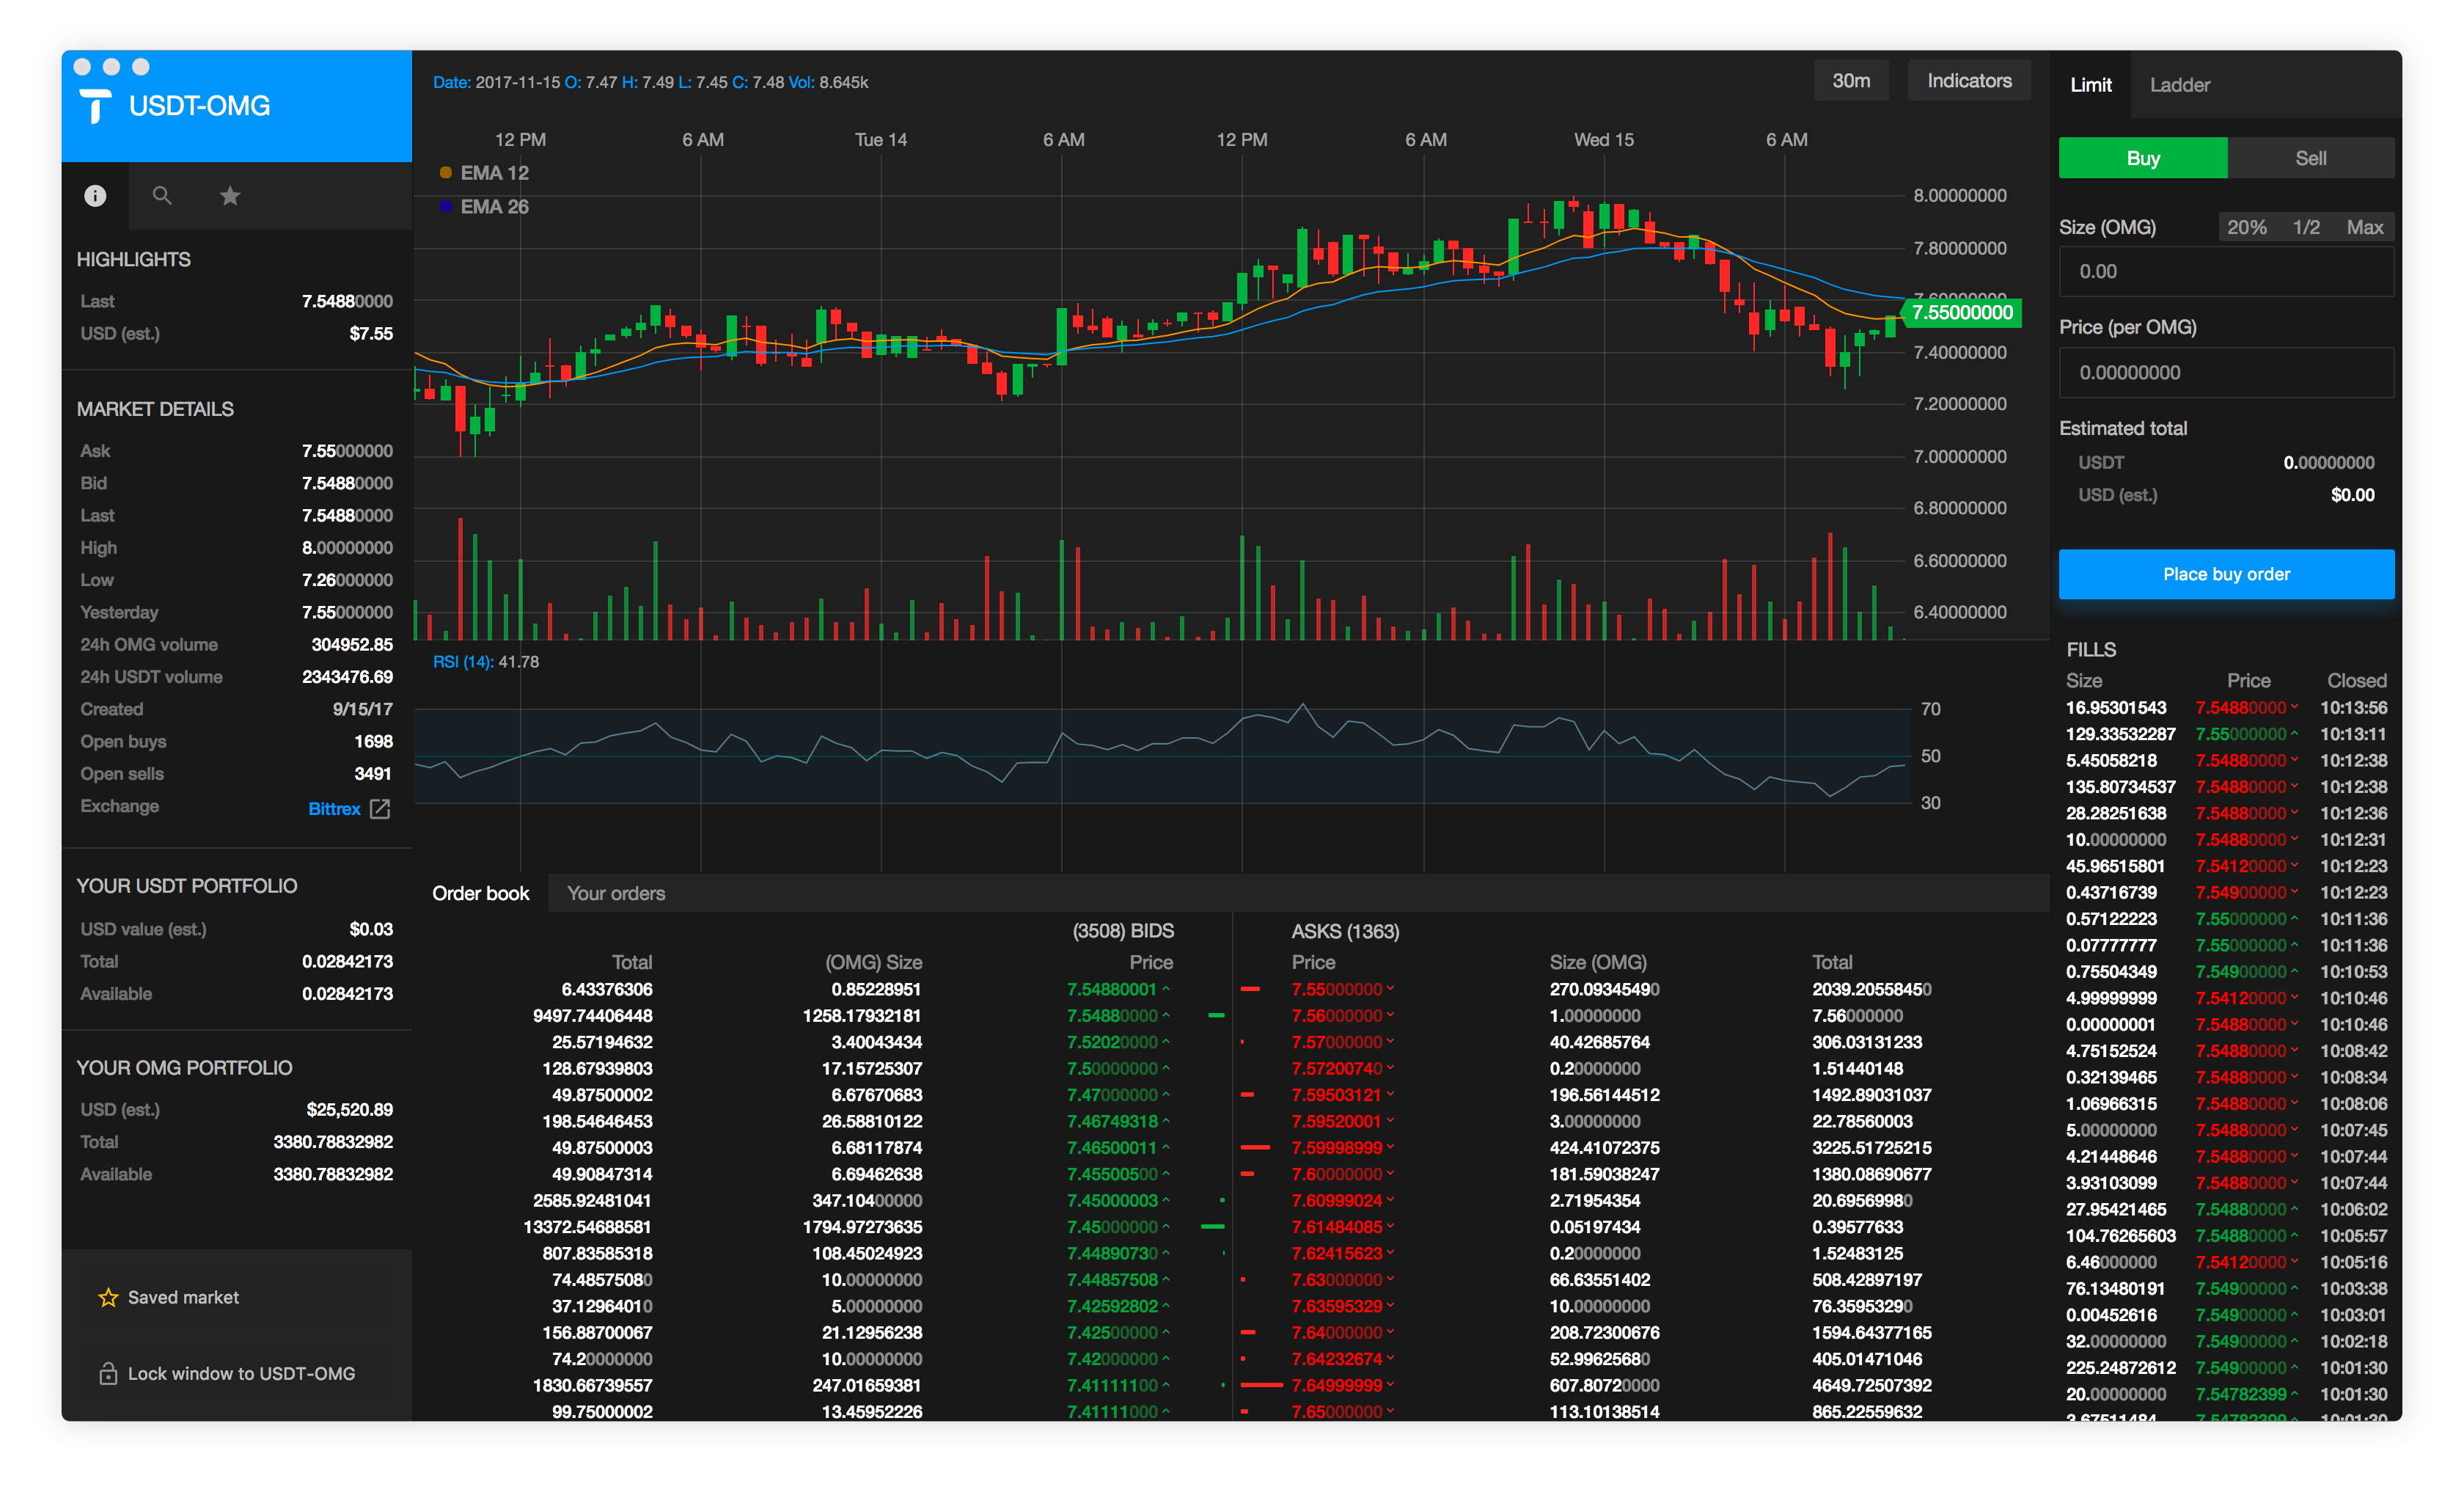Click the app logo beside USDT-OMG
This screenshot has width=2464, height=1495.
pos(96,106)
